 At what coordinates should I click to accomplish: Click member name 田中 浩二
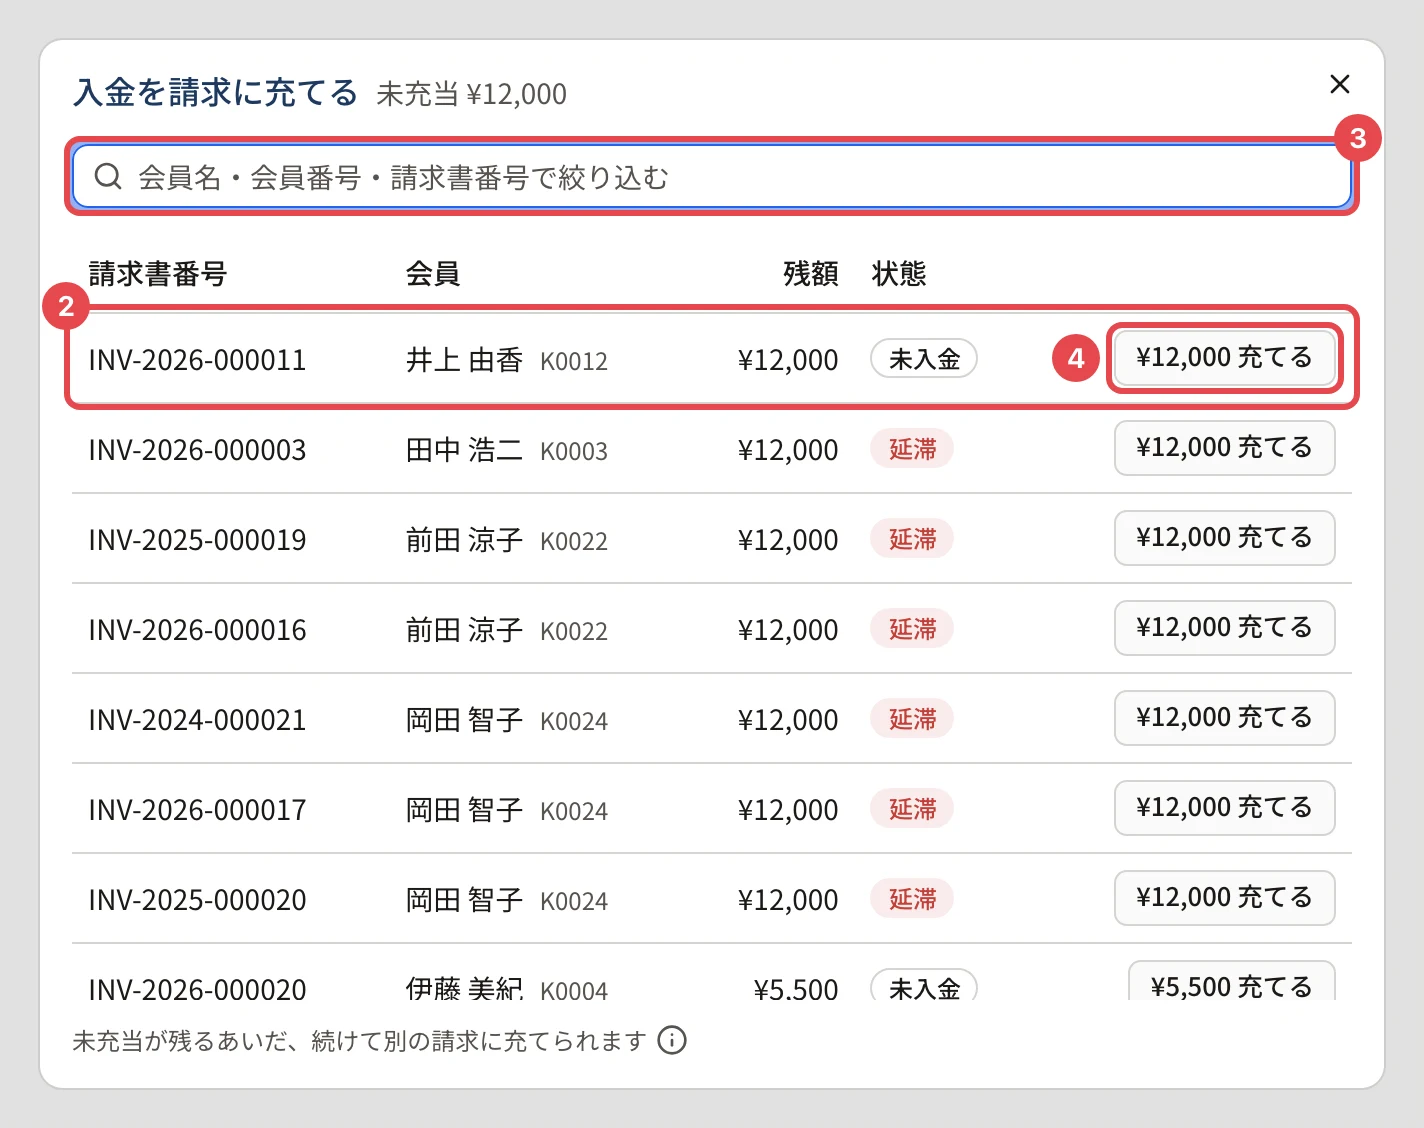click(464, 450)
